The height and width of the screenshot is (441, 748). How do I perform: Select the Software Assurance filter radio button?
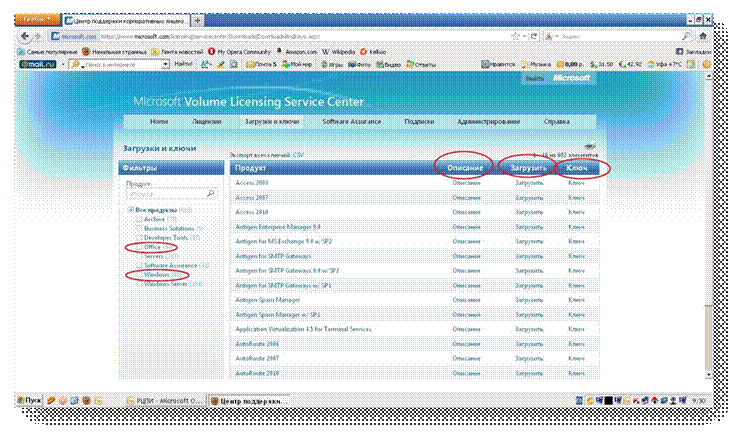(139, 265)
